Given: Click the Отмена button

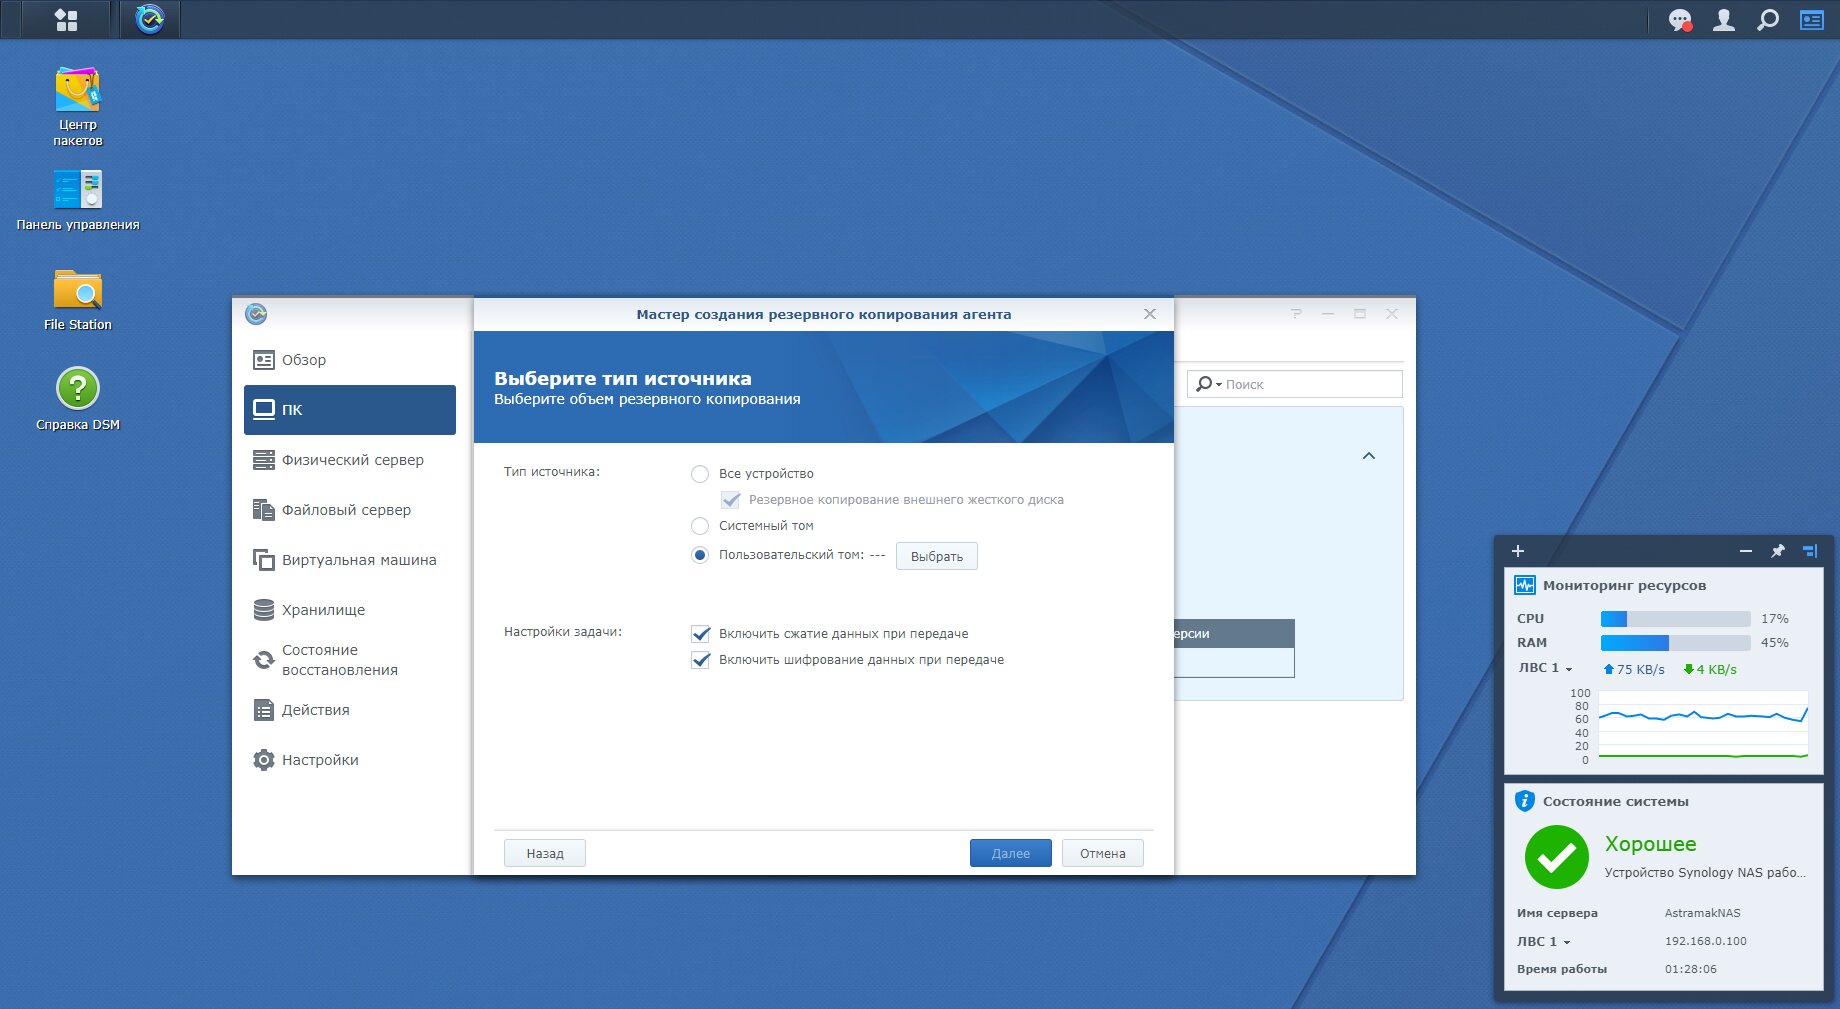Looking at the screenshot, I should [1103, 853].
